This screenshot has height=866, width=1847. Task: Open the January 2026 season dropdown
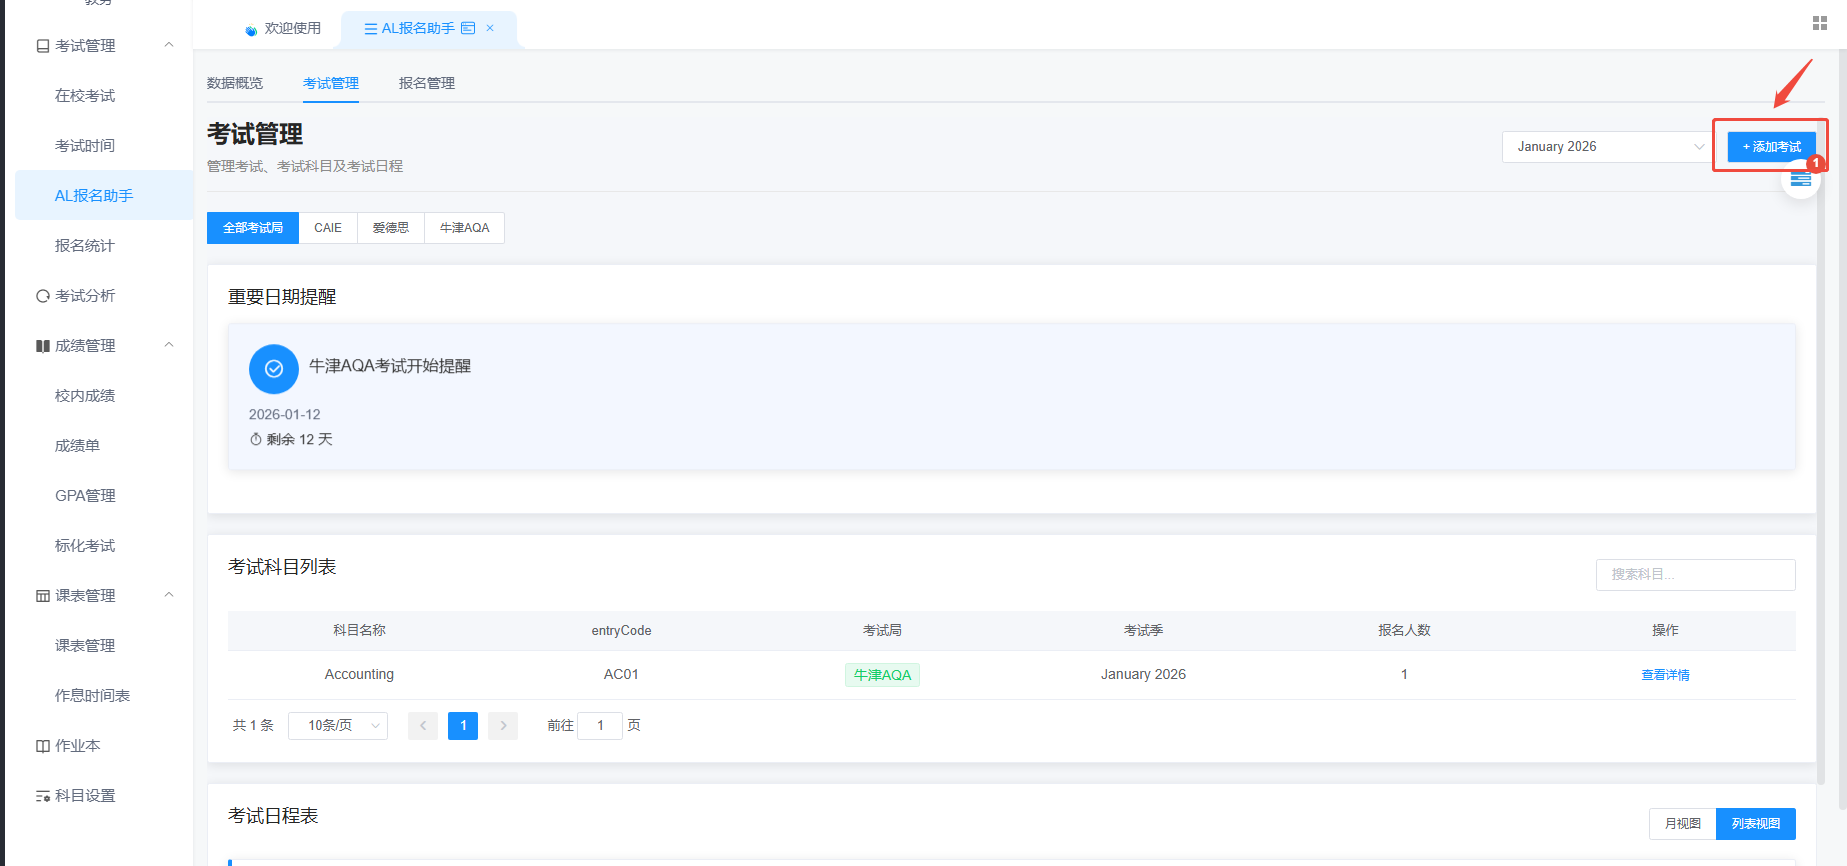1608,147
